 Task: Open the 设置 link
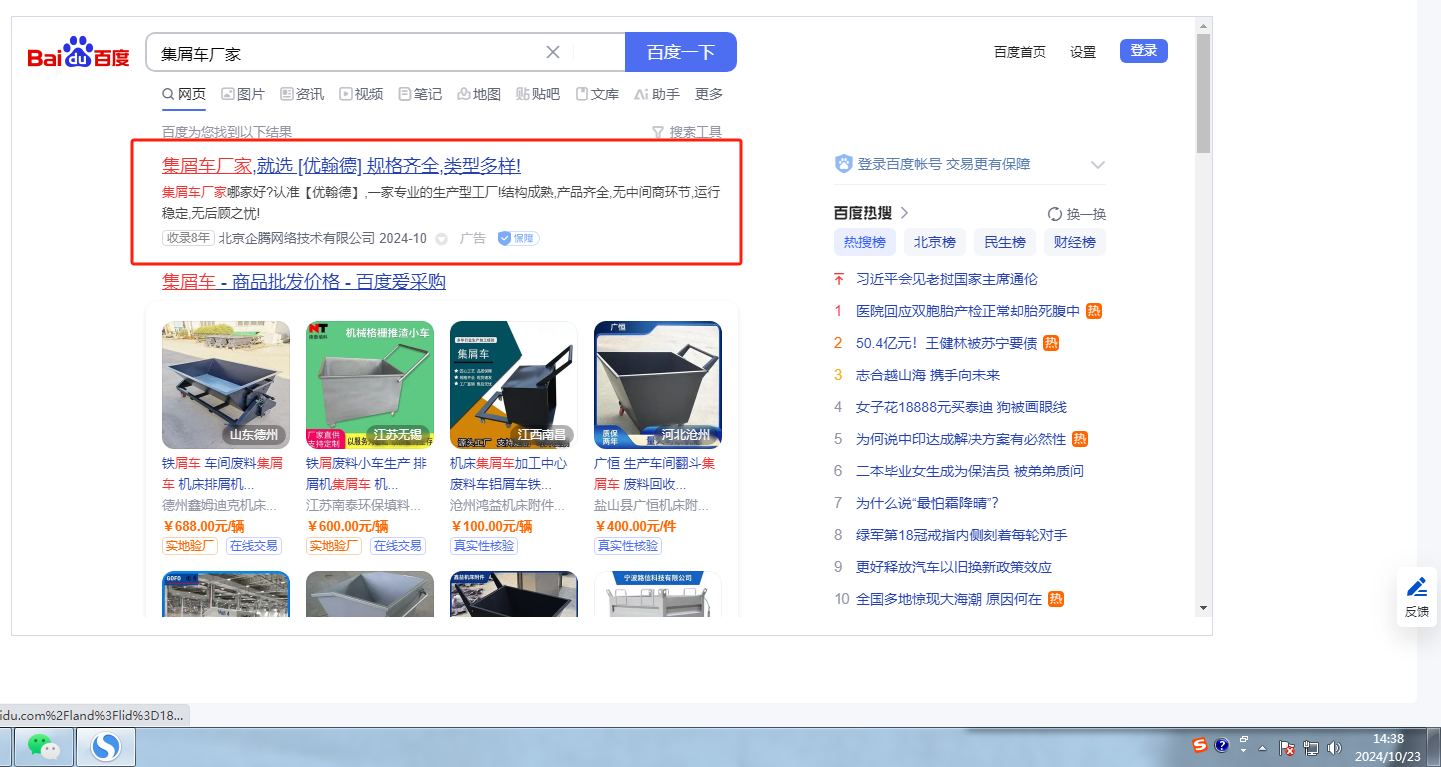point(1083,52)
